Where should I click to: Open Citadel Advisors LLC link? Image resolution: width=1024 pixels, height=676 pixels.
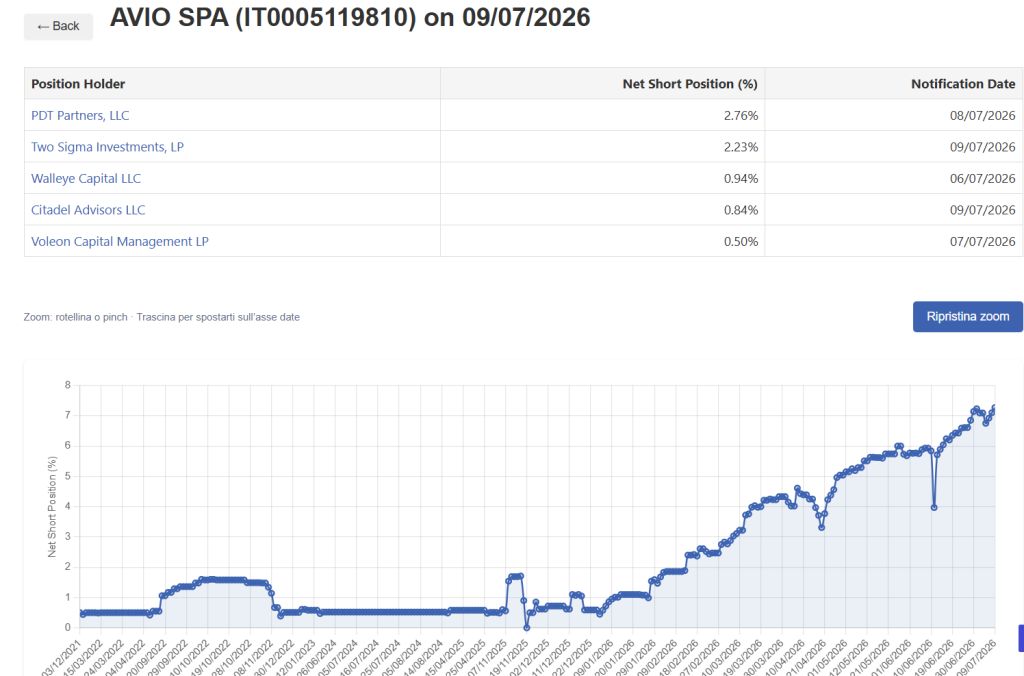88,210
